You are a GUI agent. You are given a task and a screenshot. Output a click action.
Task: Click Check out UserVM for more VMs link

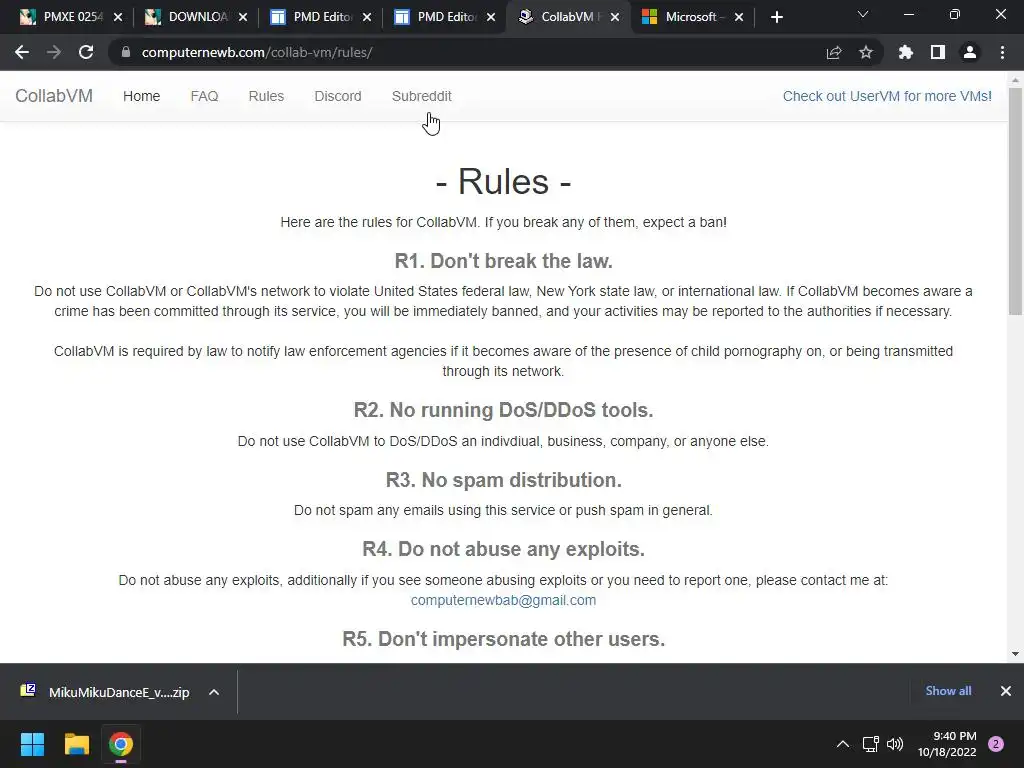(x=887, y=96)
